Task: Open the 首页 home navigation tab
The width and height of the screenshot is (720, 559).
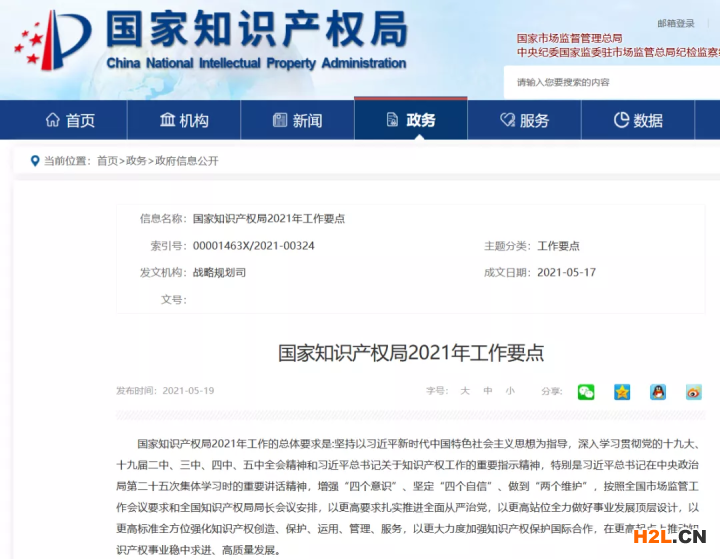Action: click(70, 120)
